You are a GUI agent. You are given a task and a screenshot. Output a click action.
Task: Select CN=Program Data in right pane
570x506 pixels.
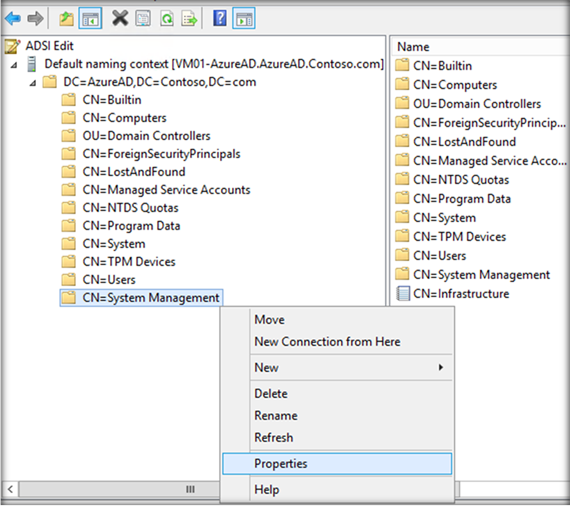point(462,199)
